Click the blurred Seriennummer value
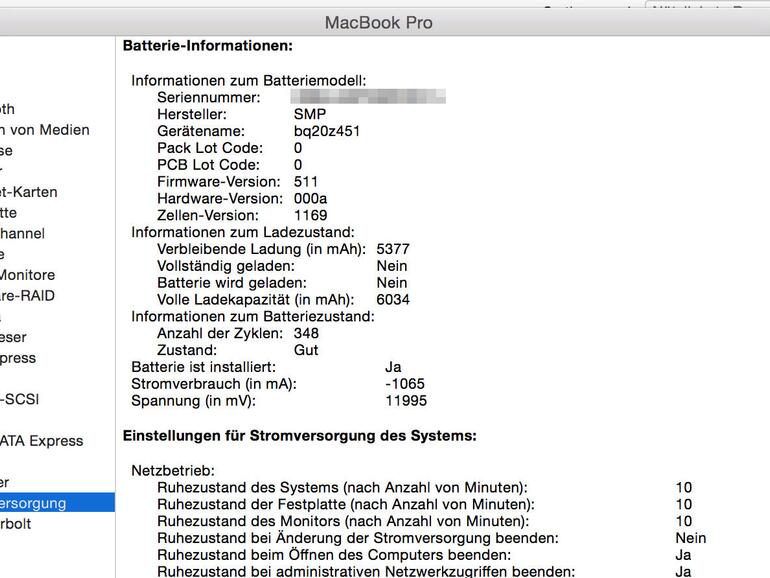The image size is (770, 578). point(368,96)
